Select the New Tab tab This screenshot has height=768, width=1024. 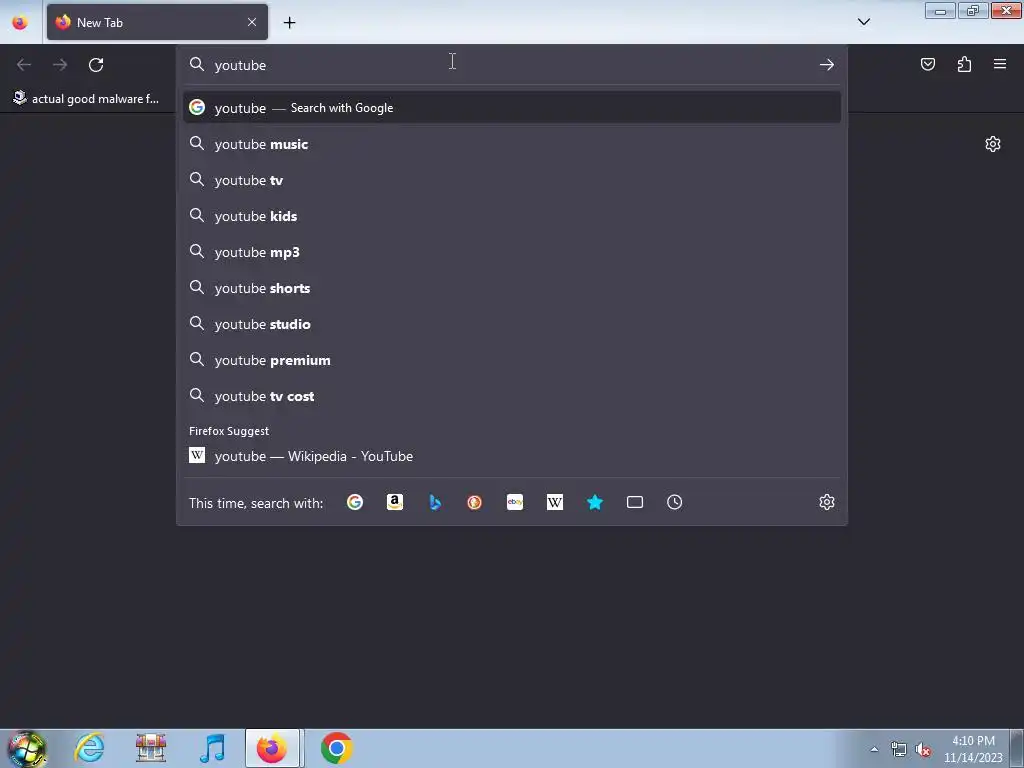[x=157, y=22]
